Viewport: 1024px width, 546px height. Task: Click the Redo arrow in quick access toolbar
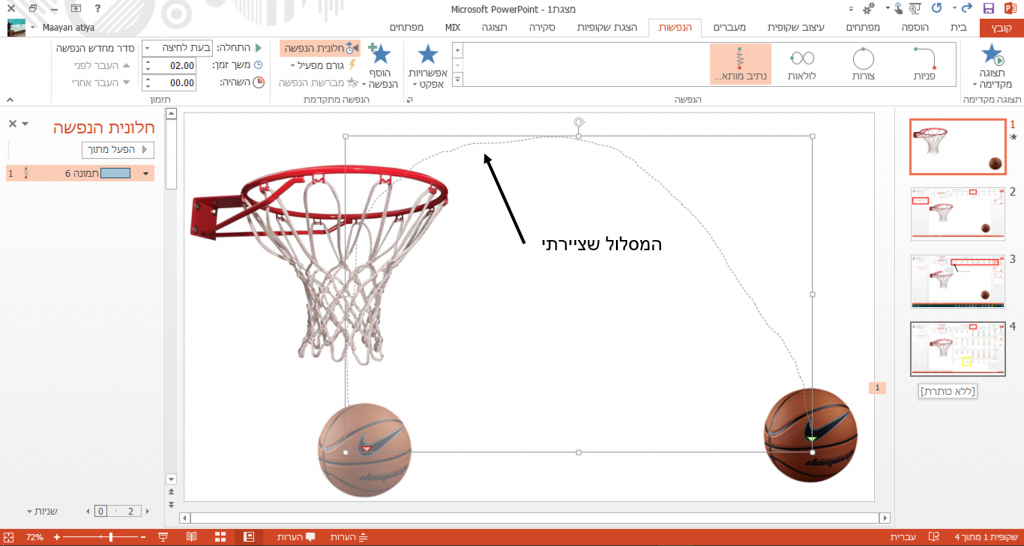967,8
